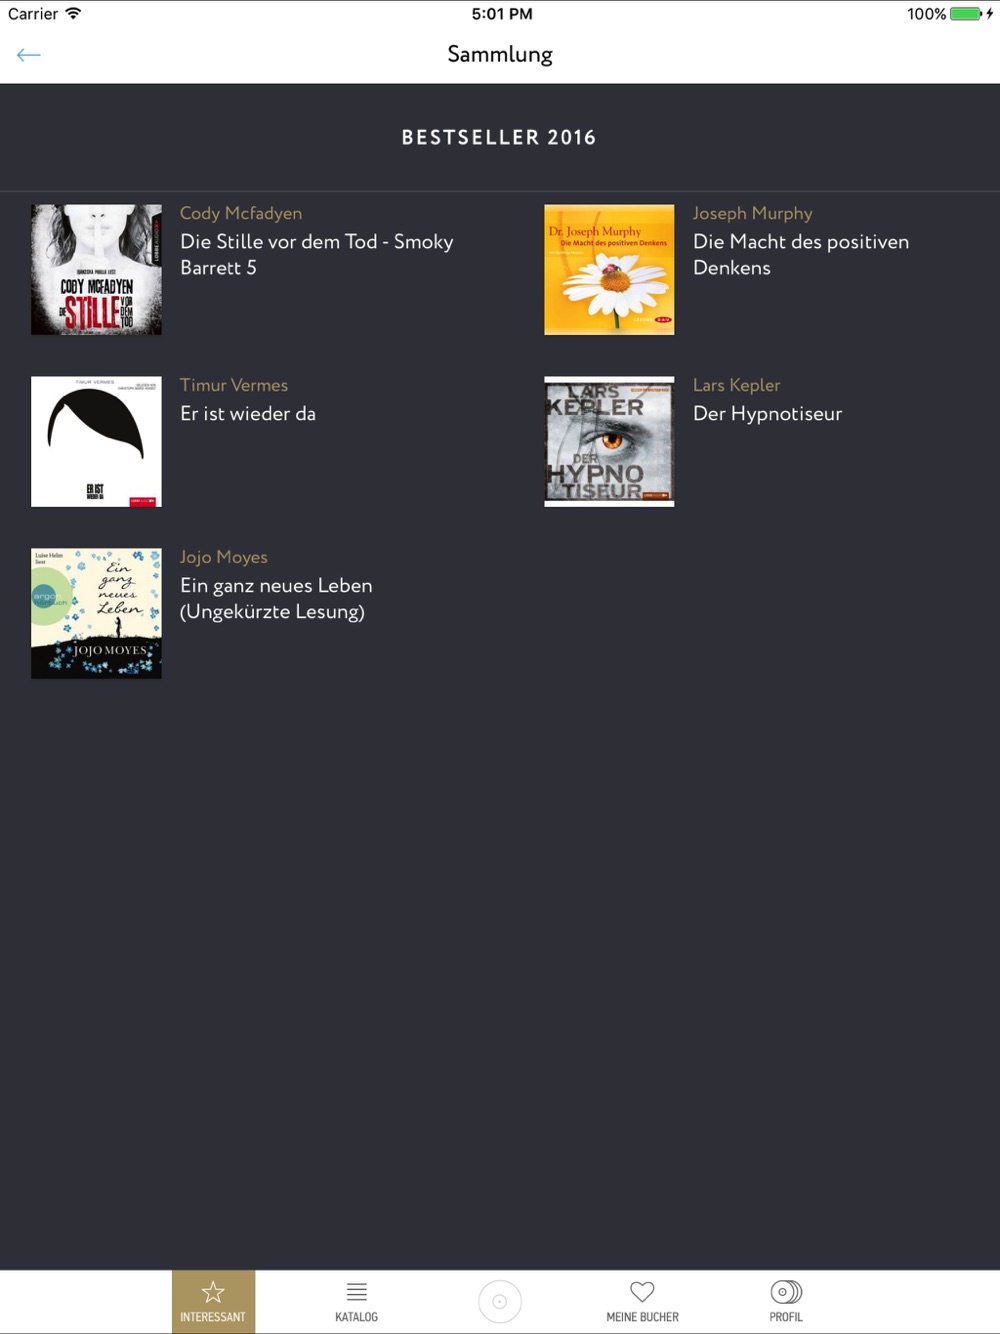Tap the center player disc icon
This screenshot has height=1334, width=1000.
500,1301
